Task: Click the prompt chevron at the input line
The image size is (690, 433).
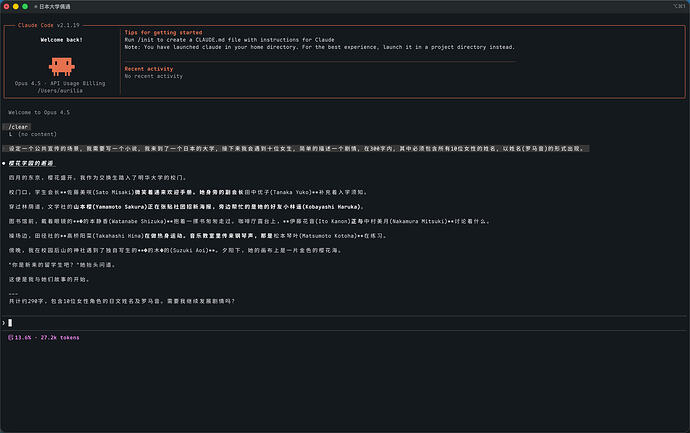Action: (4, 323)
